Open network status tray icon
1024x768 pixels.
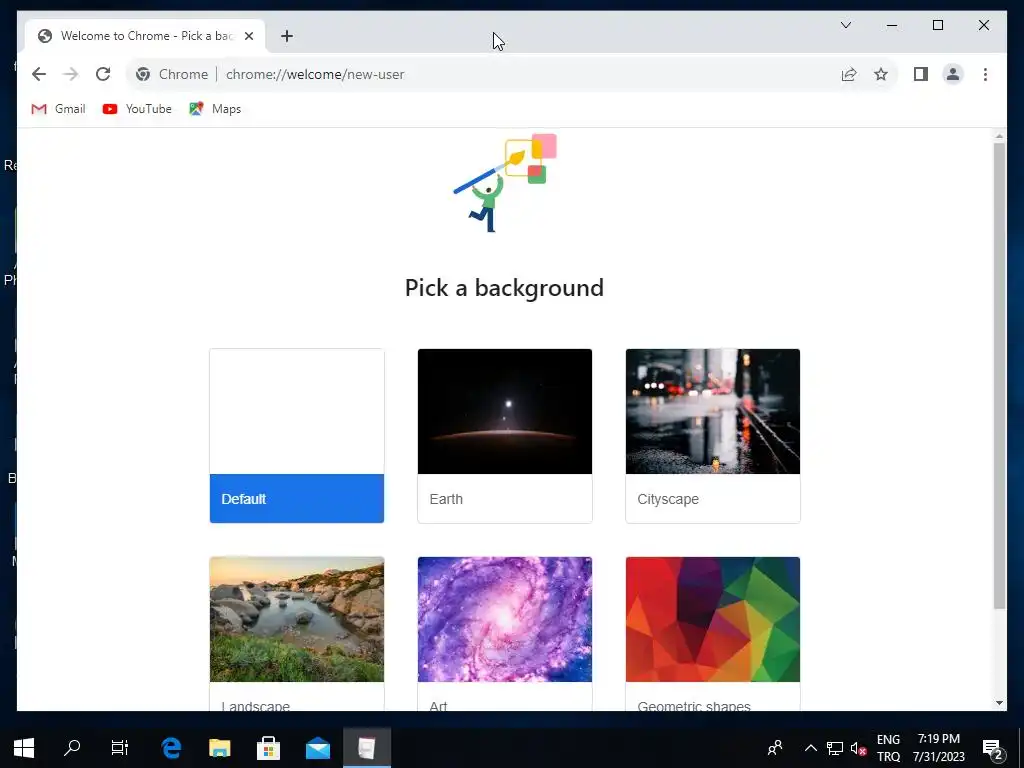(835, 748)
